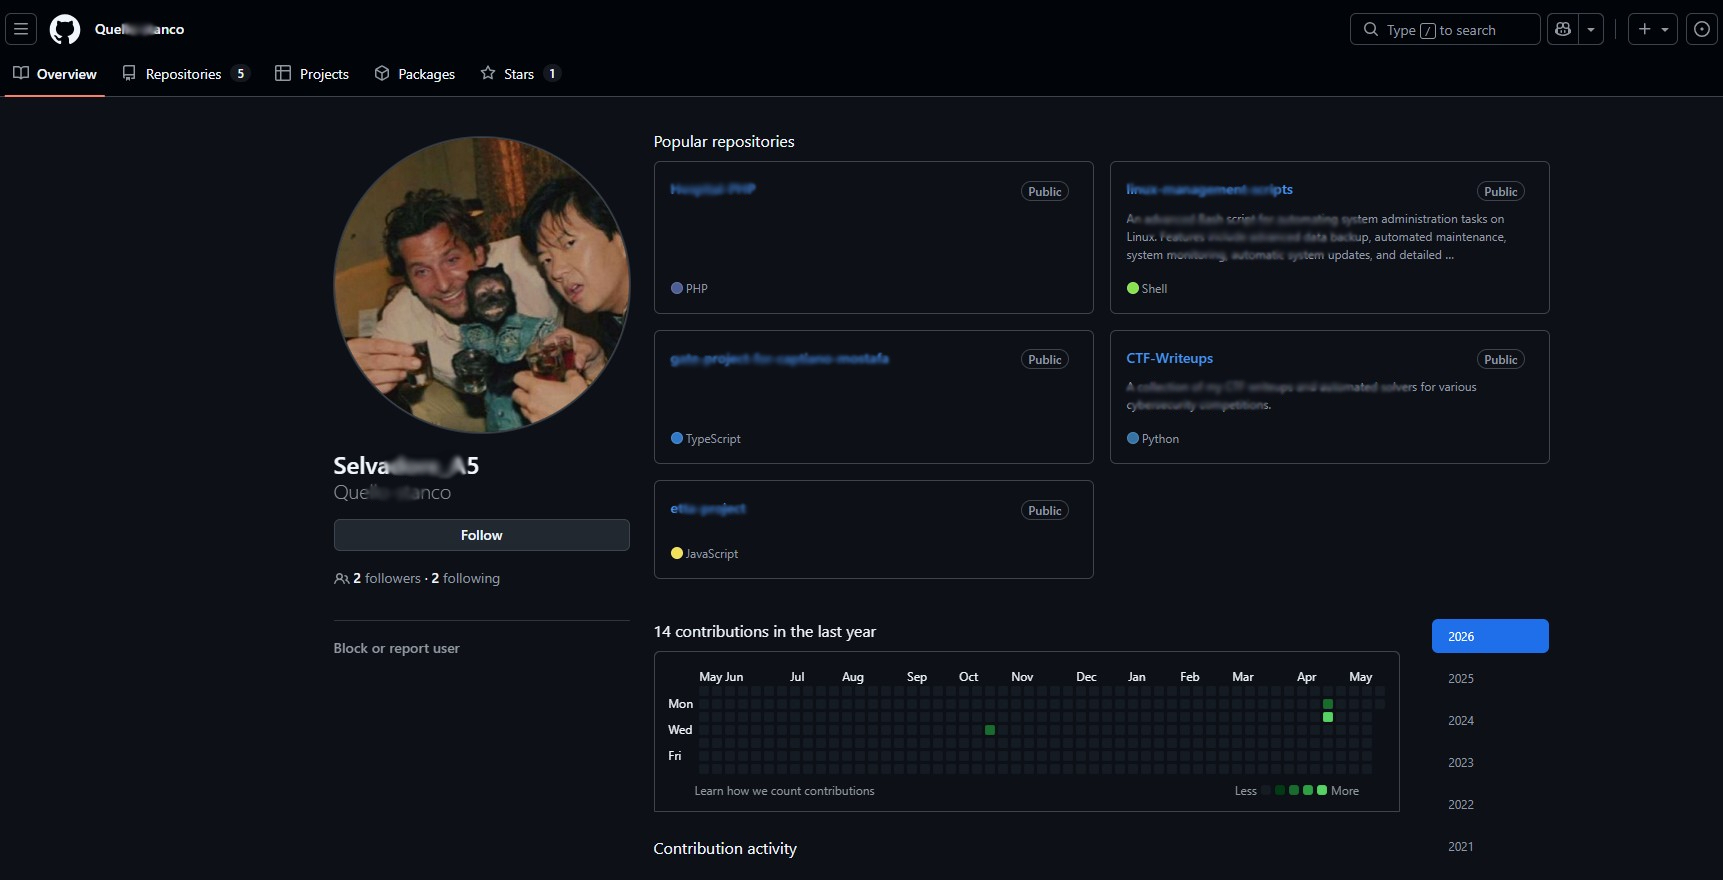1723x880 pixels.
Task: Click the October green contribution square
Action: (990, 730)
